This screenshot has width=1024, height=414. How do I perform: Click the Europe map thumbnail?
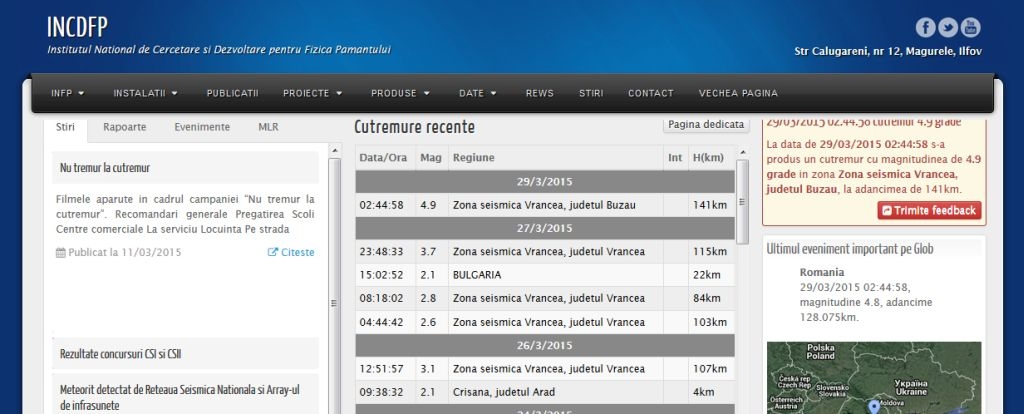pyautogui.click(x=874, y=378)
